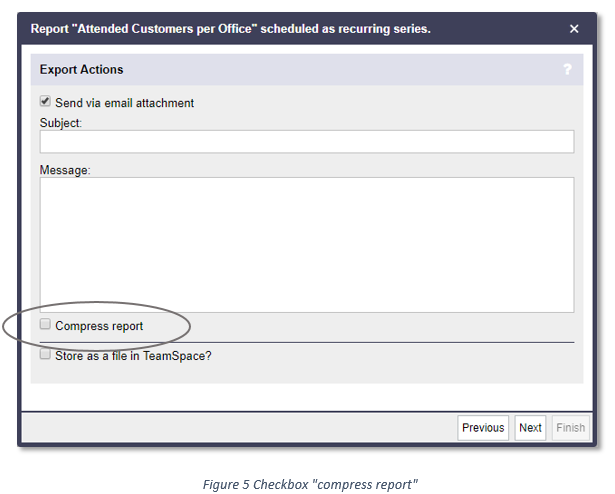Screen dimensions: 615x494
Task: Click the "Store as a file in TeamSpace?" label
Action: tap(133, 356)
